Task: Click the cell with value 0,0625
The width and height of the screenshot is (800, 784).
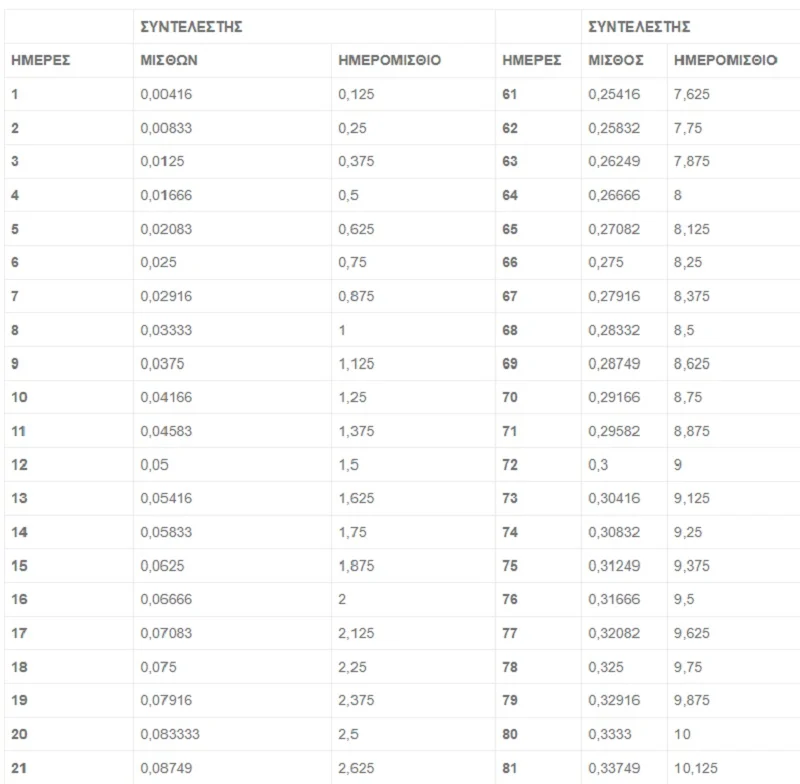Action: (164, 566)
